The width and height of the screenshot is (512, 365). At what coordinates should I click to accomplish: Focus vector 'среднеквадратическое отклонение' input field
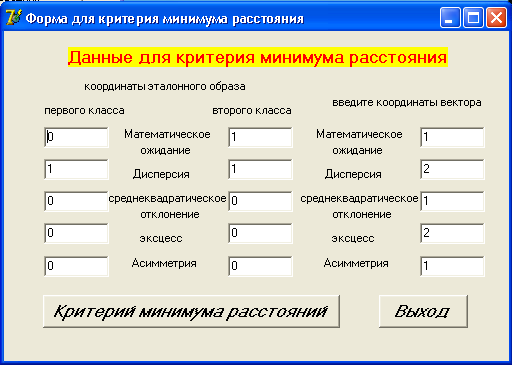tap(452, 201)
